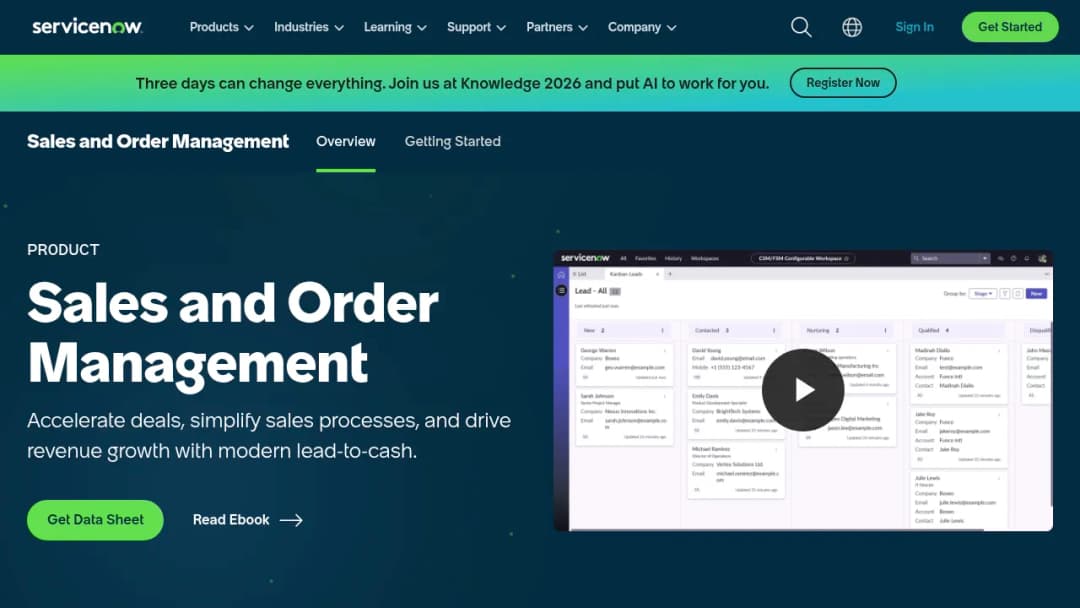This screenshot has width=1080, height=608.
Task: Switch to the Getting Started tab
Action: 453,141
